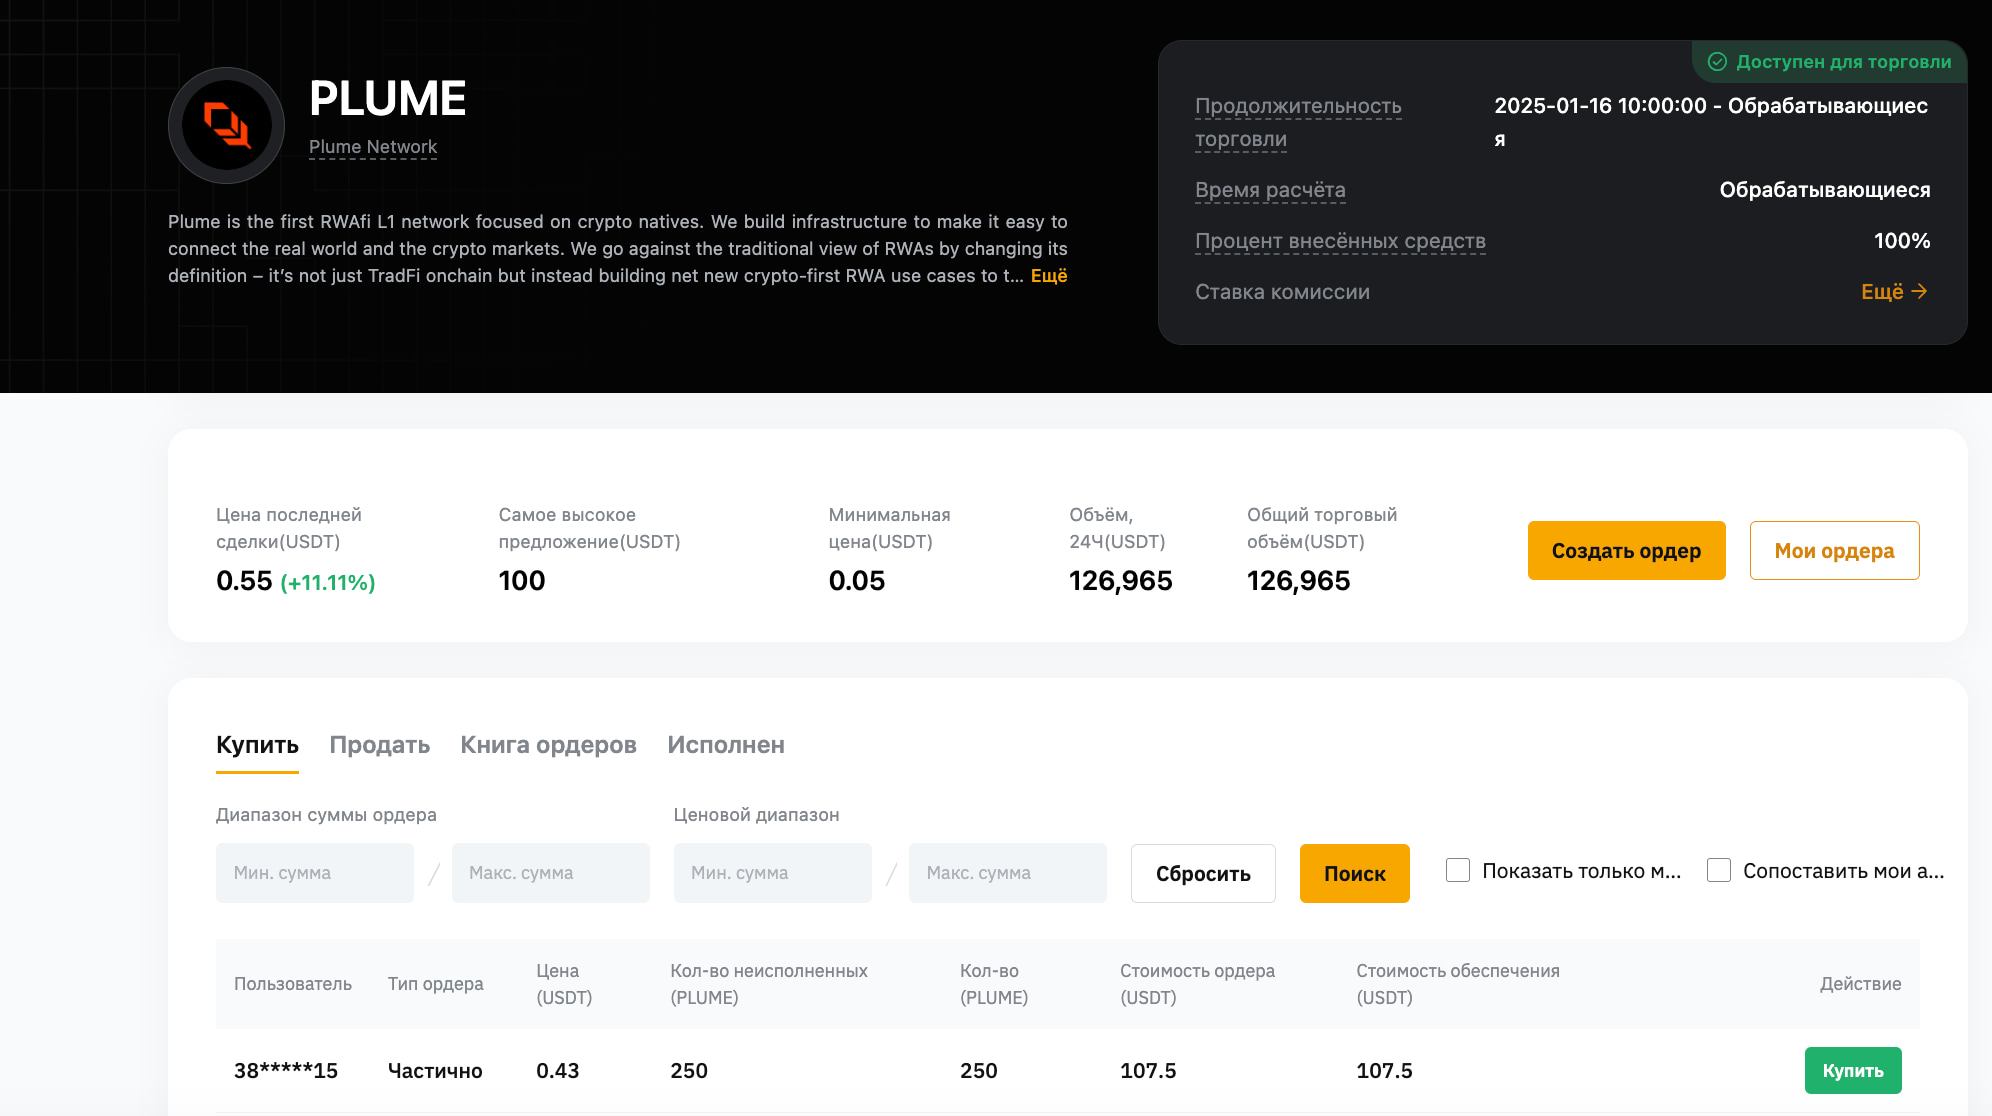This screenshot has width=1992, height=1116.
Task: Click the Доступен для торговли badge
Action: coord(1829,62)
